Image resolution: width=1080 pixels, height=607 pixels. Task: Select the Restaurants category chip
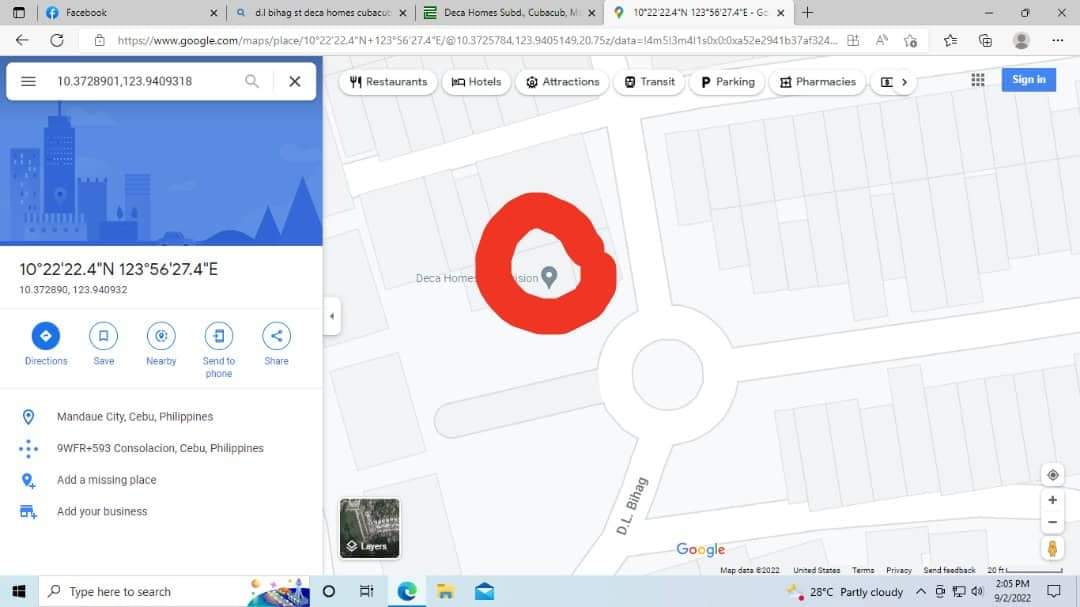[x=388, y=82]
